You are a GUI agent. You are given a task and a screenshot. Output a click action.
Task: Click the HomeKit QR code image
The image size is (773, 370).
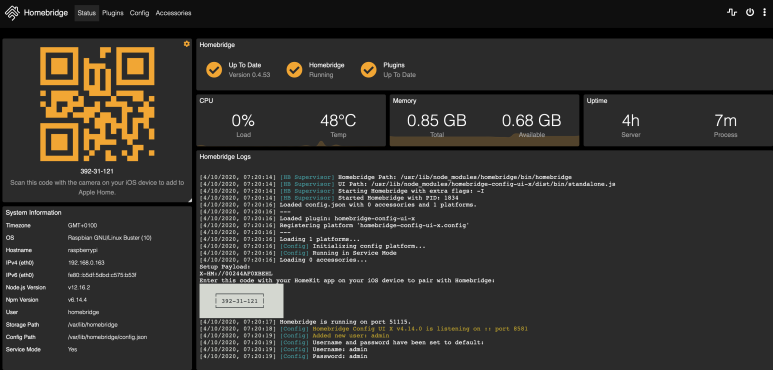pos(97,104)
